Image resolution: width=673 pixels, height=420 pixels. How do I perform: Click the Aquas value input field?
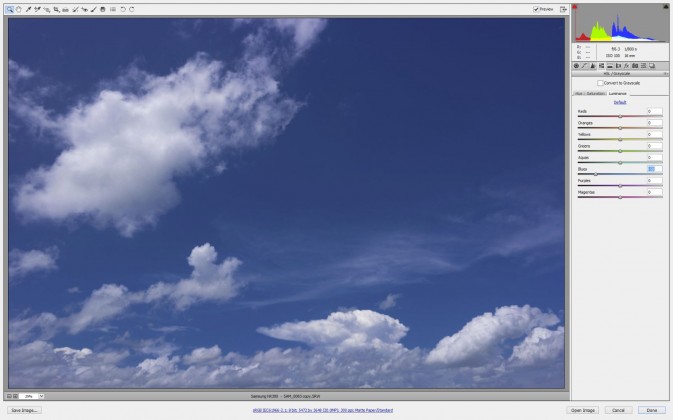[655, 157]
